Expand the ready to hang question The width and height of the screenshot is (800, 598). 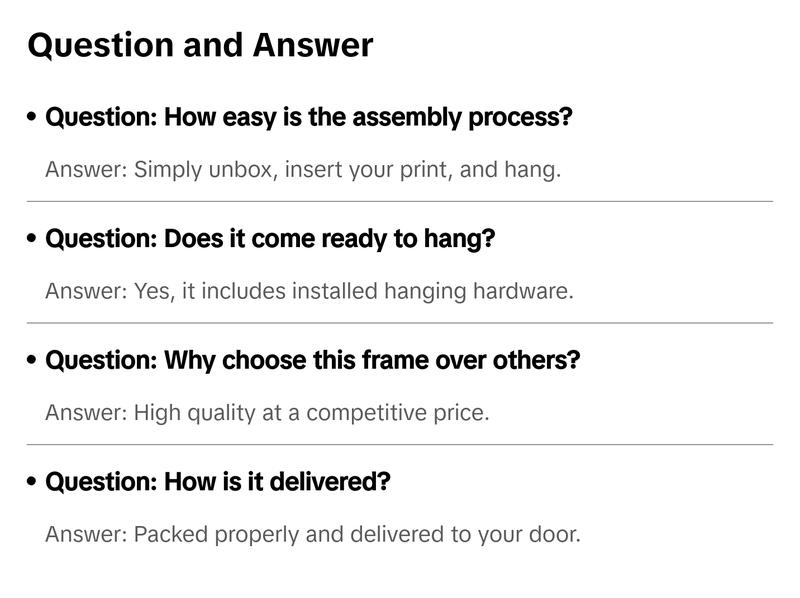click(x=270, y=239)
